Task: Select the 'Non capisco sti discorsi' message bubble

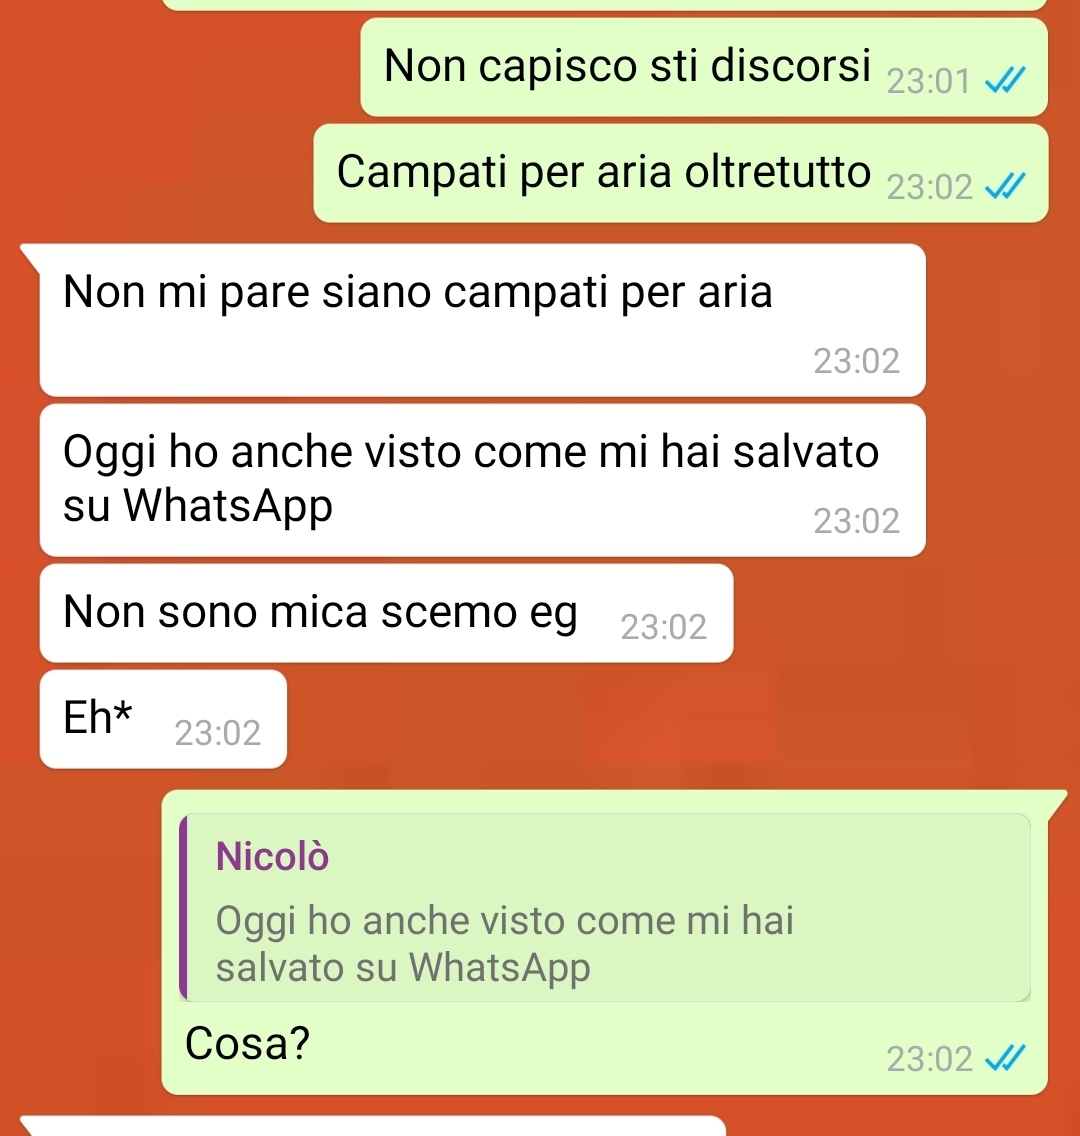Action: (704, 67)
